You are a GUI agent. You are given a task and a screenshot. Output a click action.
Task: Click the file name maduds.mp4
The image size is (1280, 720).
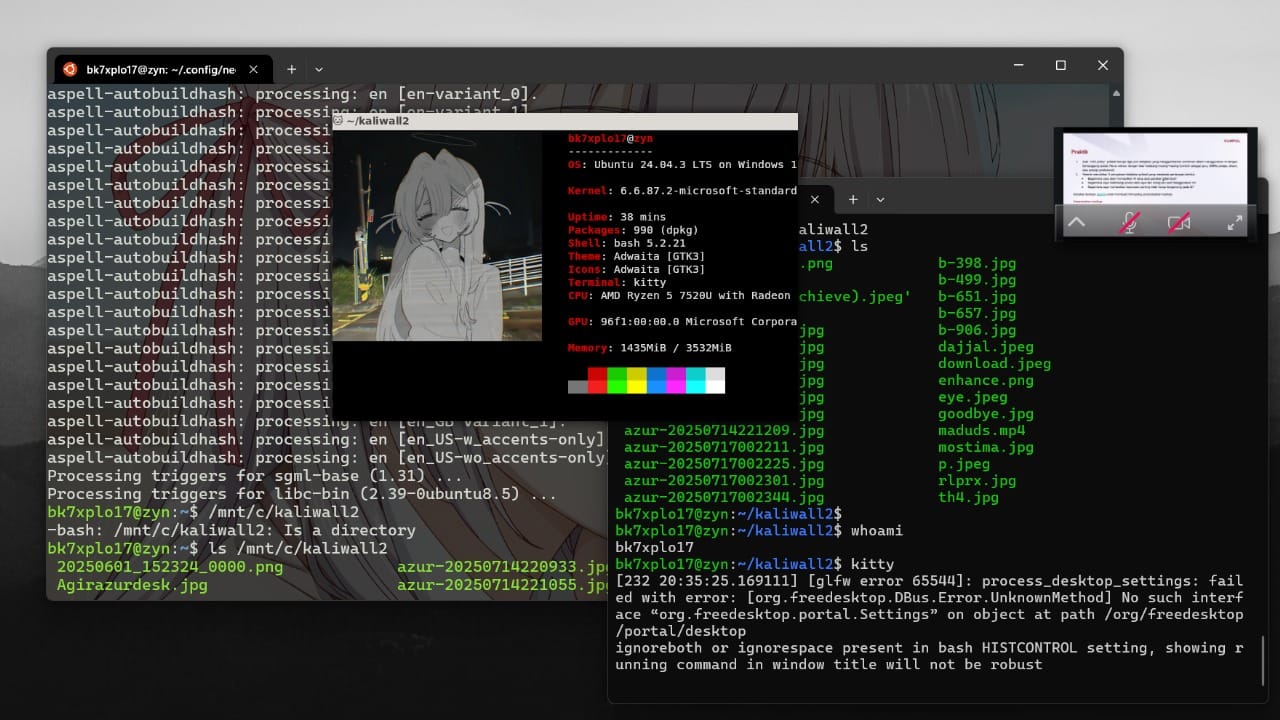coord(981,431)
